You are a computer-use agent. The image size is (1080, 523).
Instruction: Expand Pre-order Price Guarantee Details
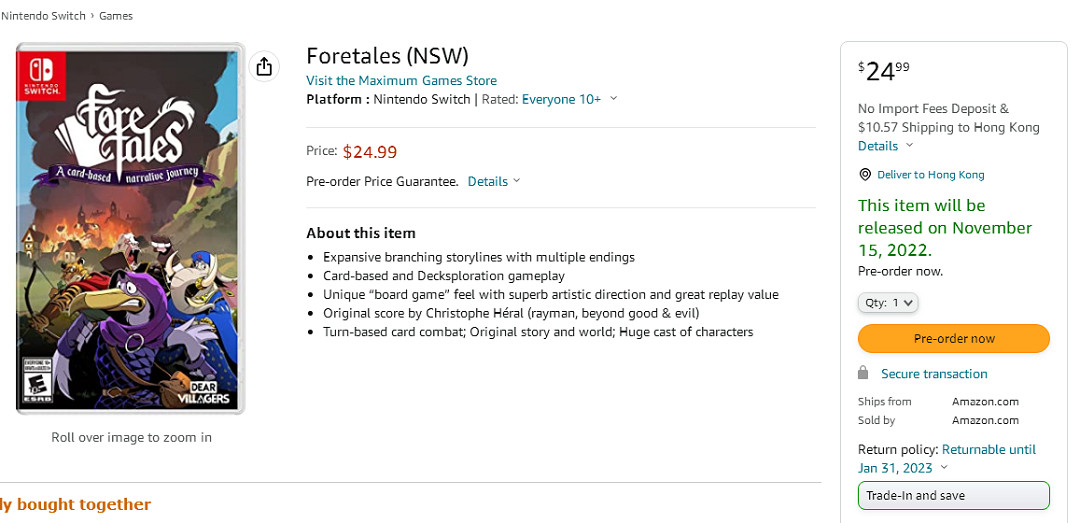(494, 181)
